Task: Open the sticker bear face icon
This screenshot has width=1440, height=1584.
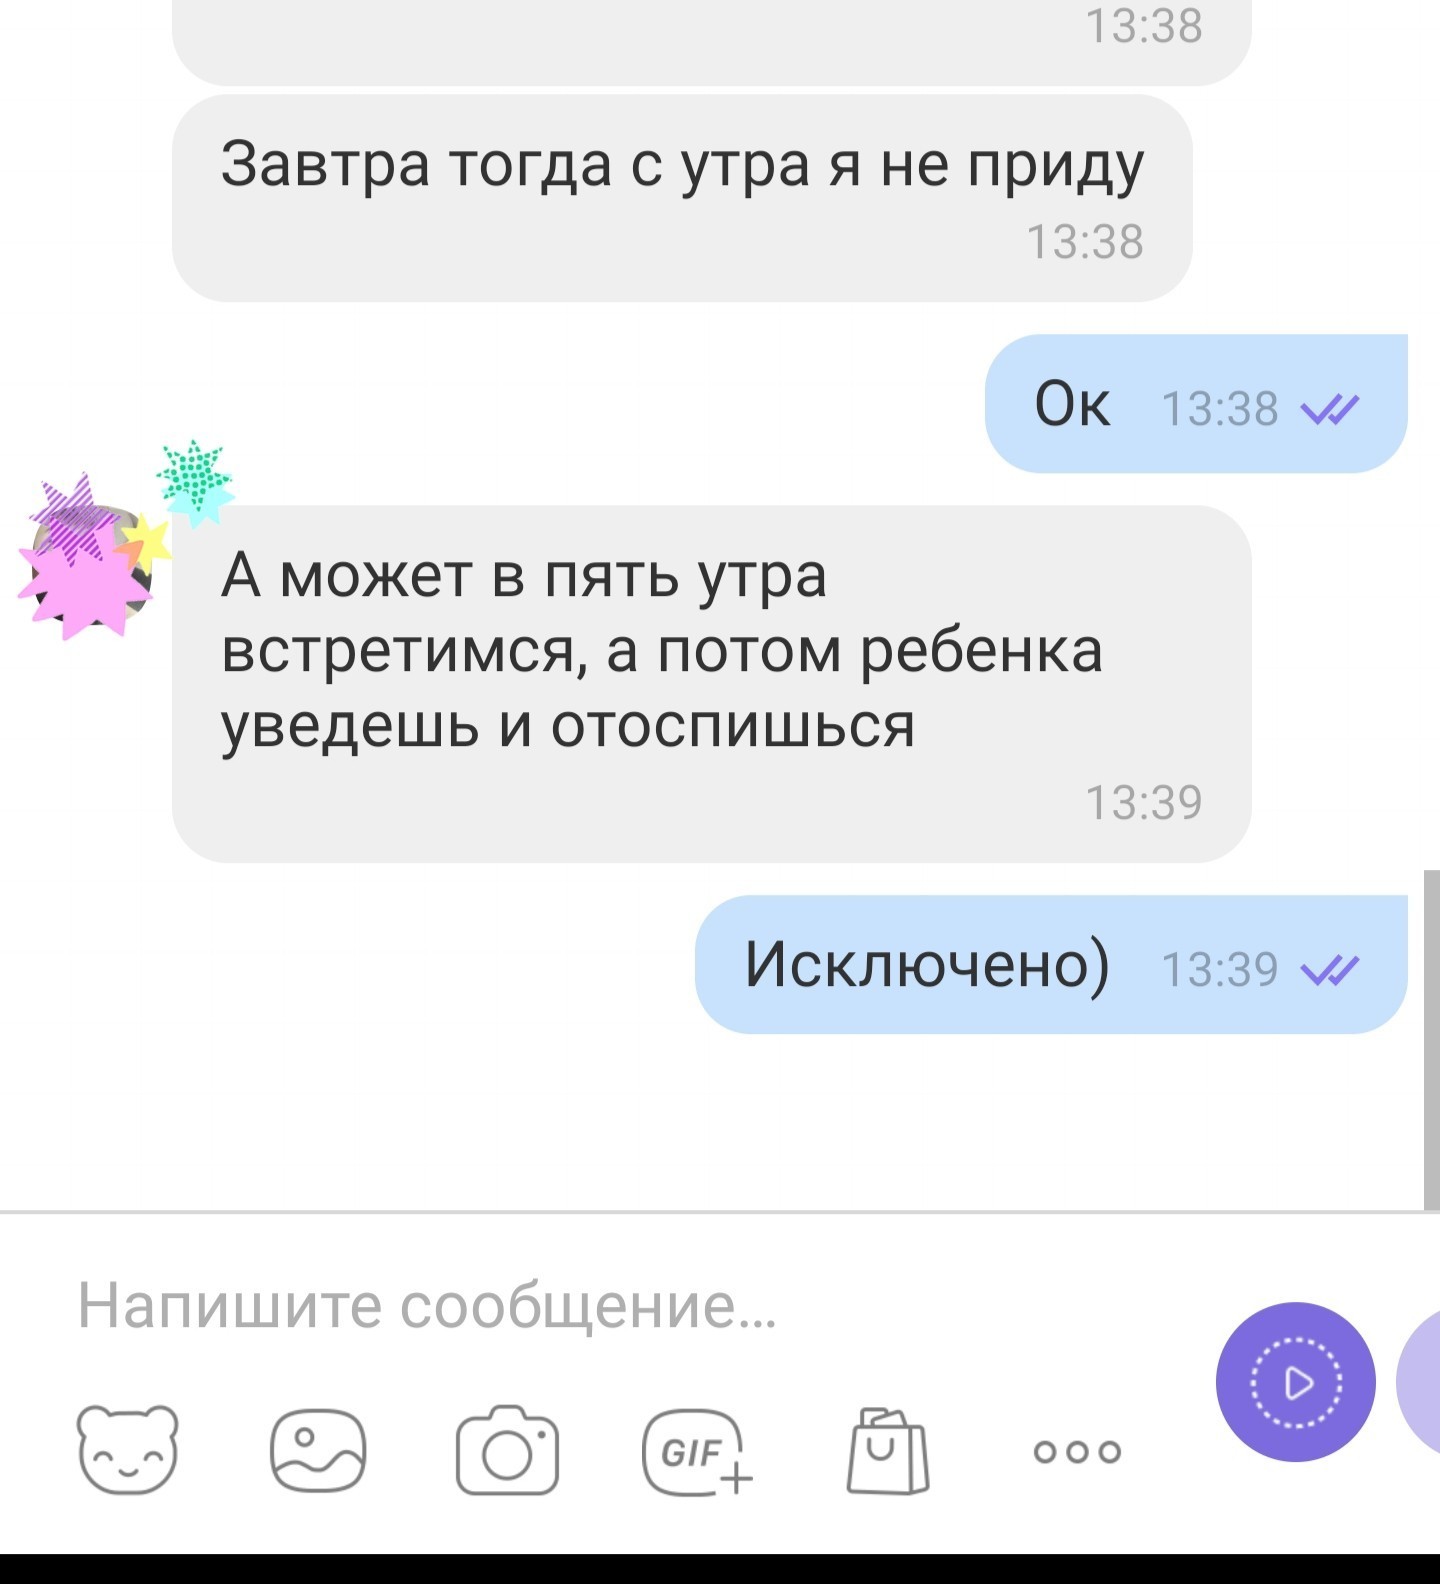Action: pos(128,1450)
